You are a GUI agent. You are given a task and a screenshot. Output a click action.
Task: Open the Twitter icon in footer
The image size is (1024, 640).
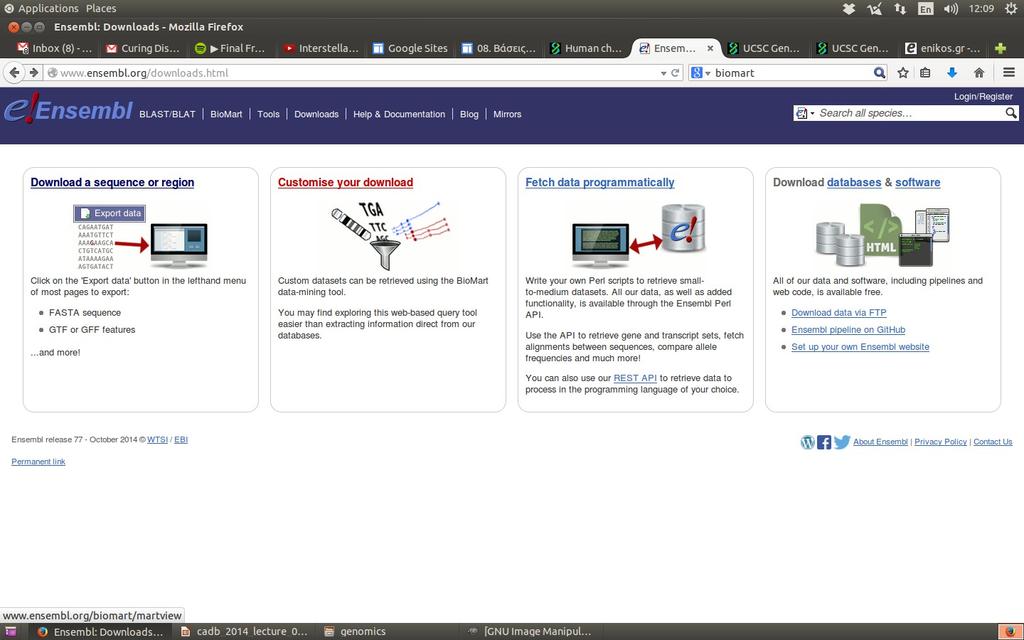point(842,442)
